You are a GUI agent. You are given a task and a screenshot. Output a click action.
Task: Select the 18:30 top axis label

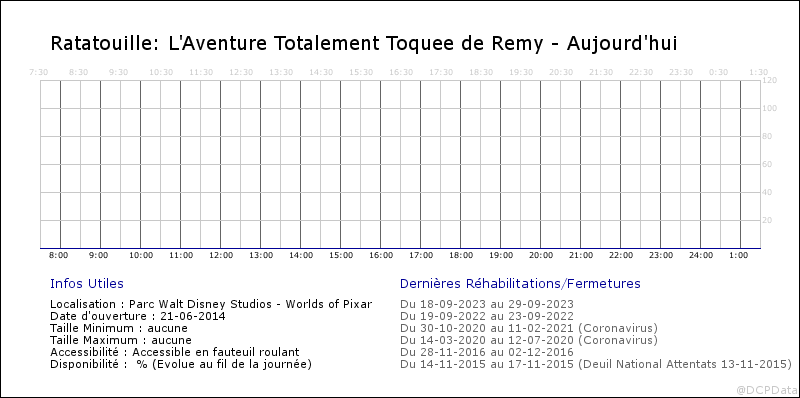(x=481, y=72)
